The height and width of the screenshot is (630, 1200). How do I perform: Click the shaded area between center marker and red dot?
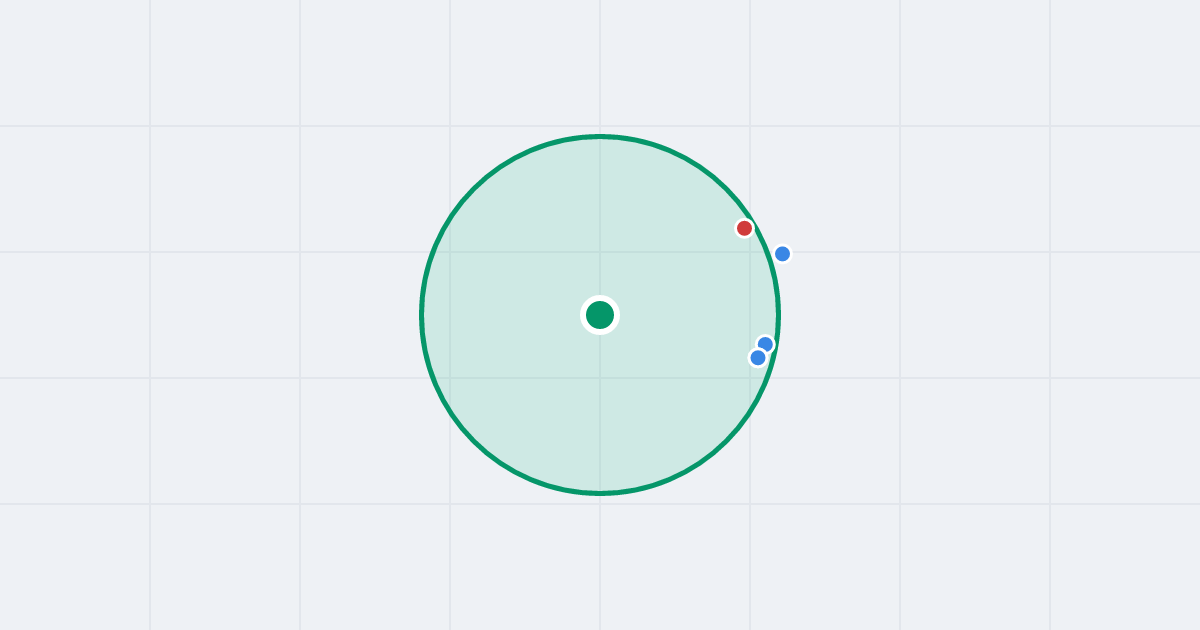coord(672,272)
